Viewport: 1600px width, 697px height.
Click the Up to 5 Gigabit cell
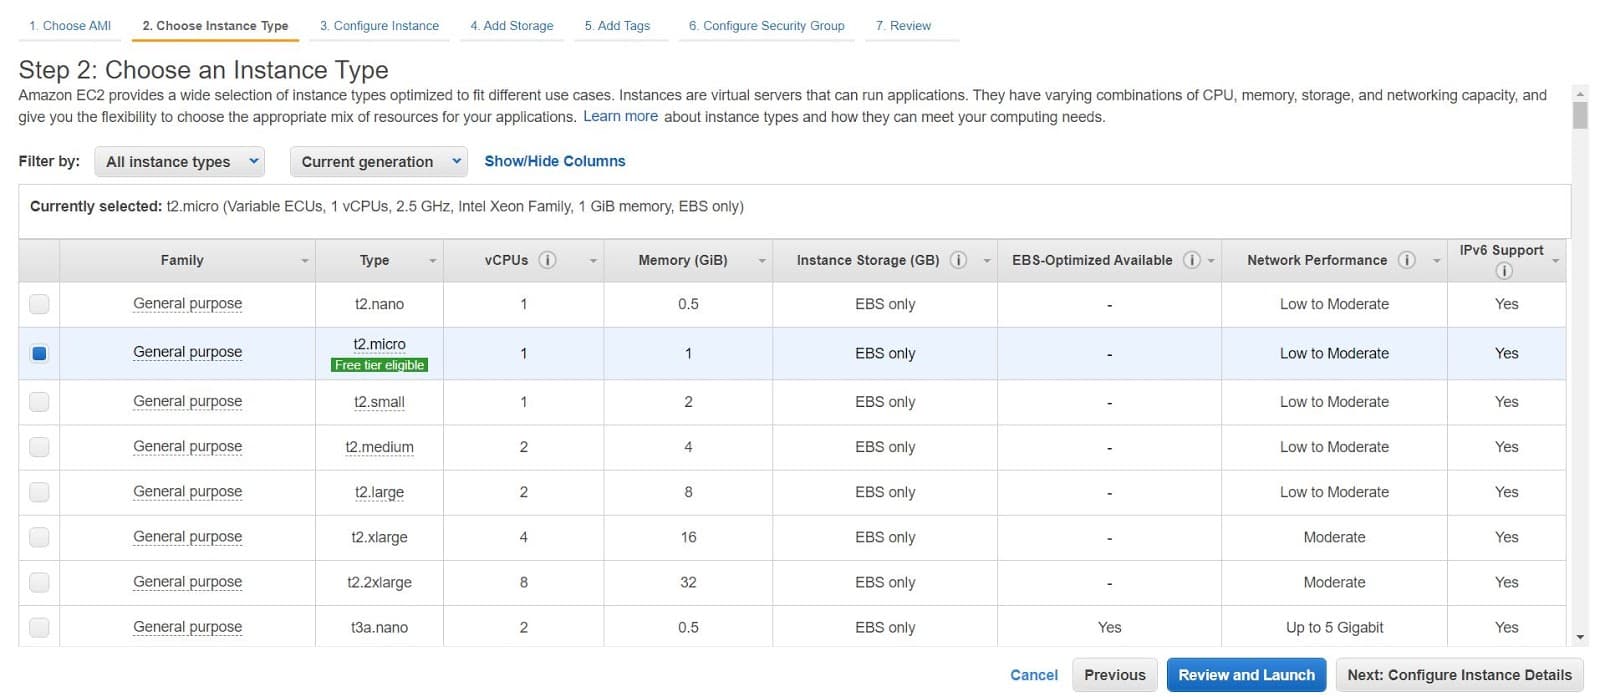point(1334,627)
